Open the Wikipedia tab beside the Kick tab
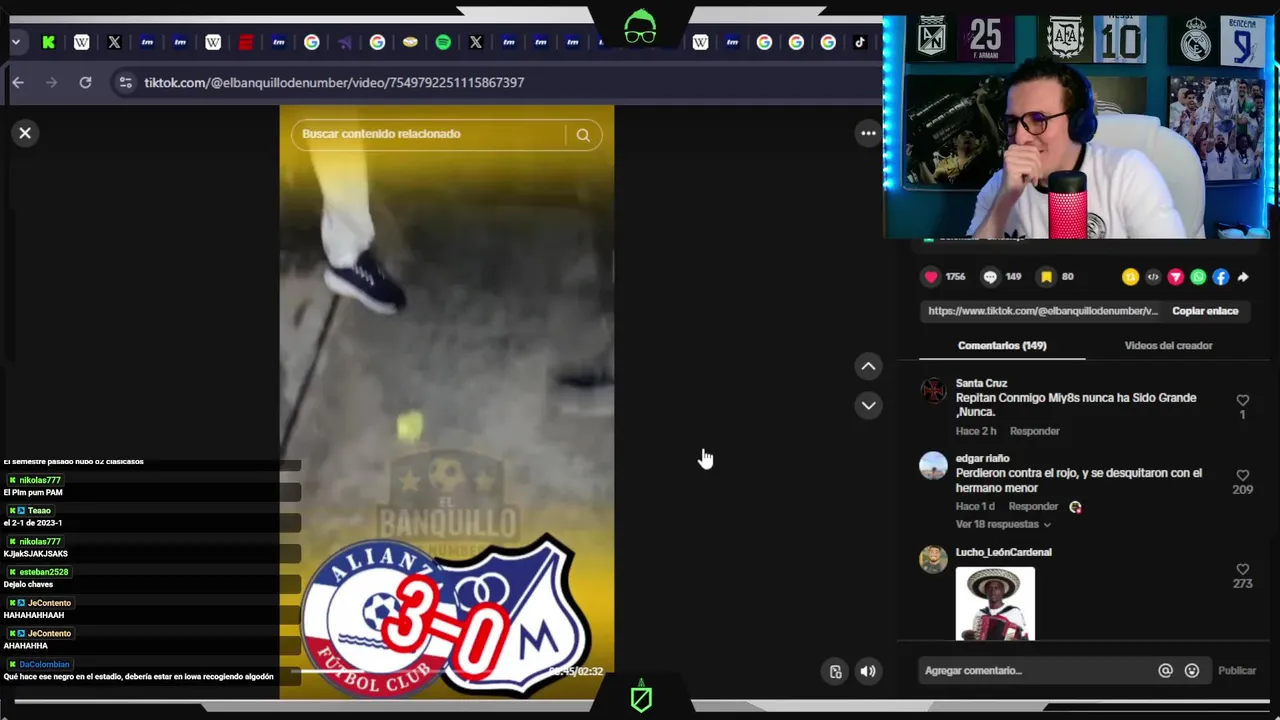This screenshot has height=720, width=1280. click(x=81, y=42)
